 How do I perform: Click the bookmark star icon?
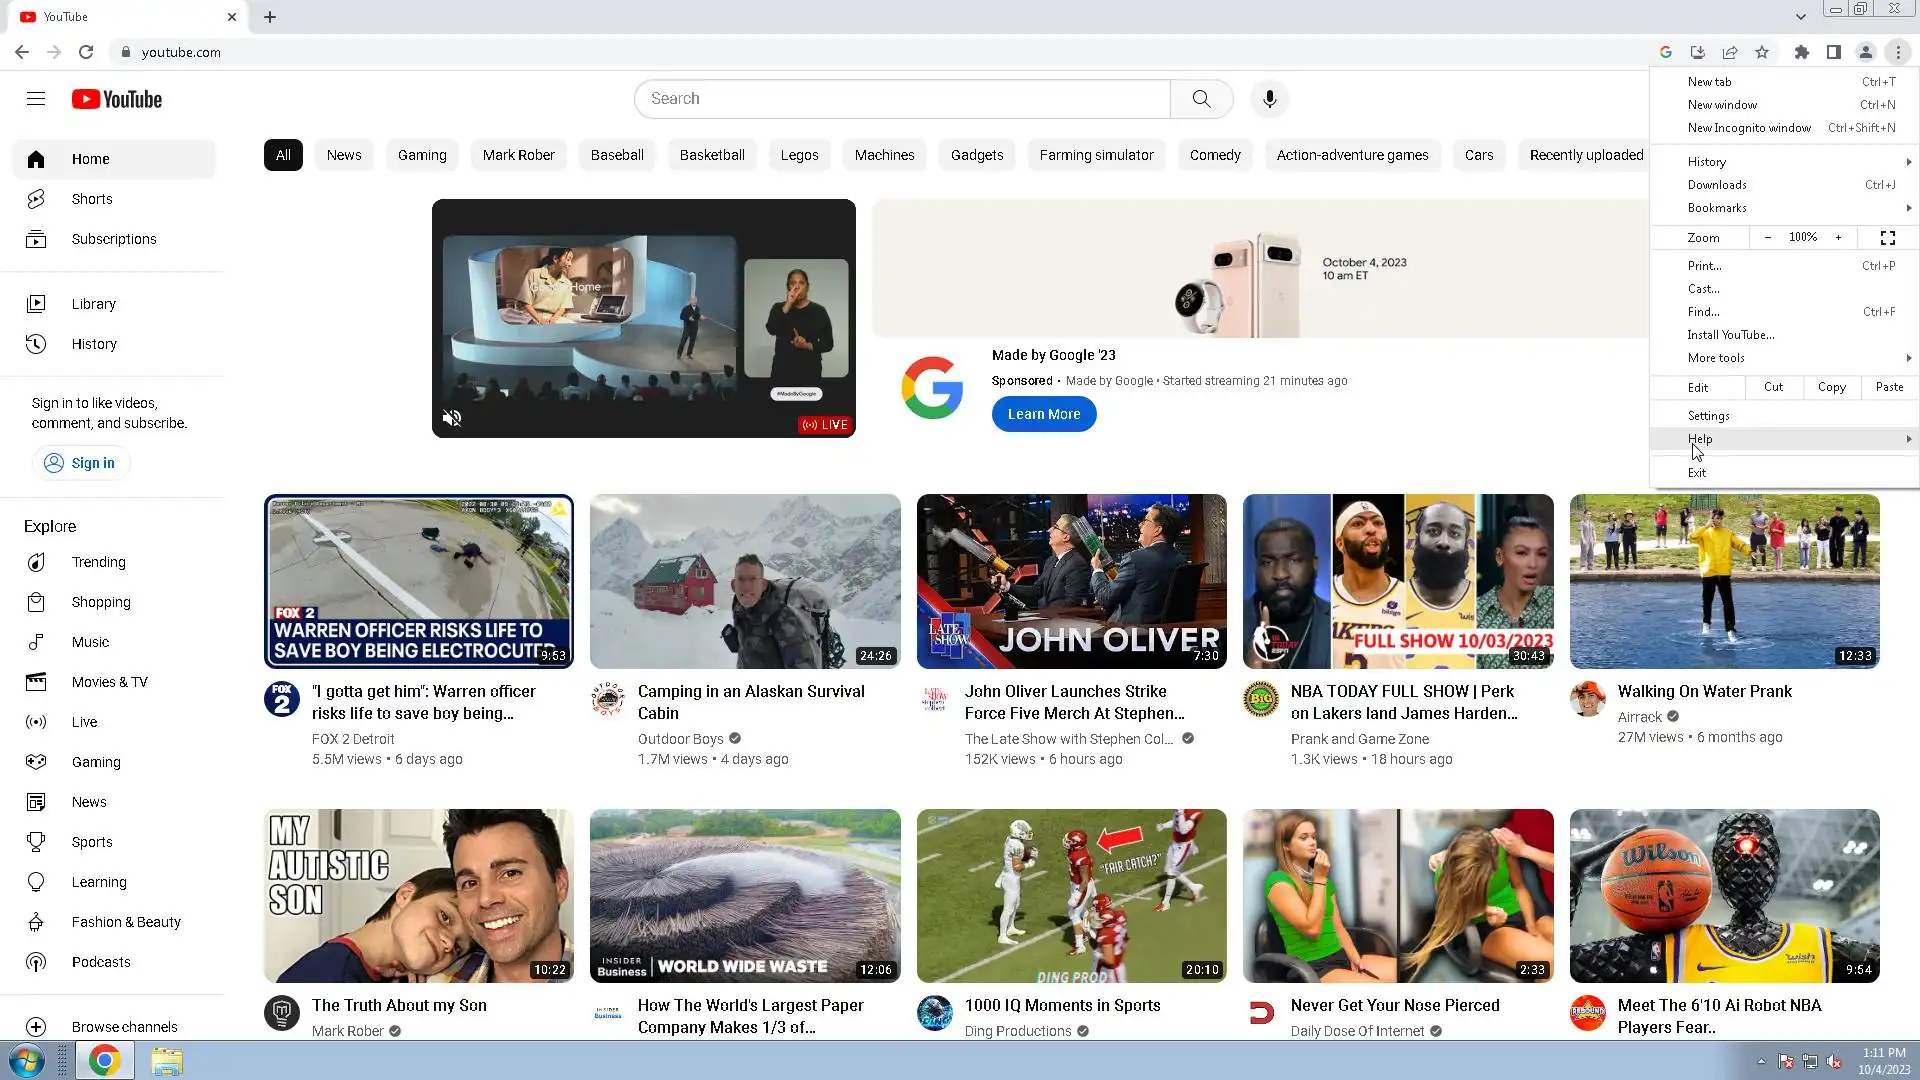coord(1762,52)
